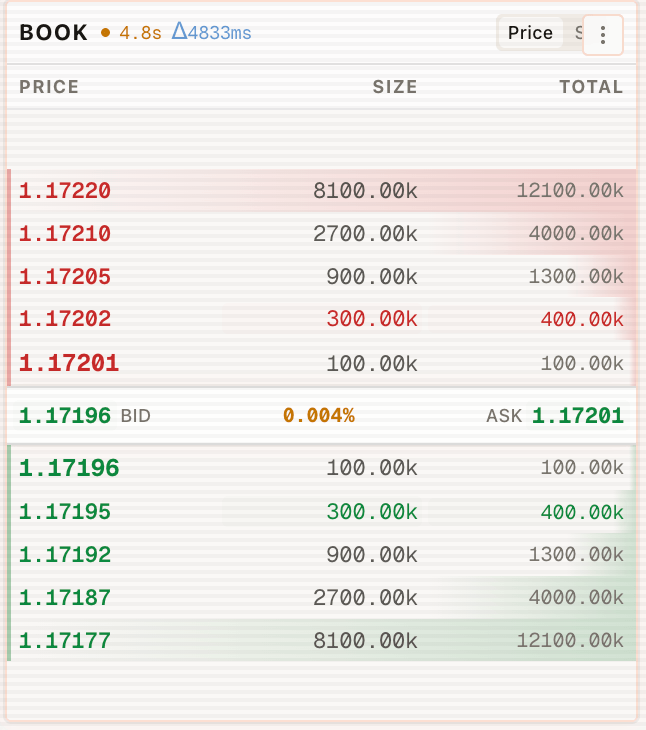Click the 4.8s staleness indicator
This screenshot has width=646, height=730.
tap(140, 33)
